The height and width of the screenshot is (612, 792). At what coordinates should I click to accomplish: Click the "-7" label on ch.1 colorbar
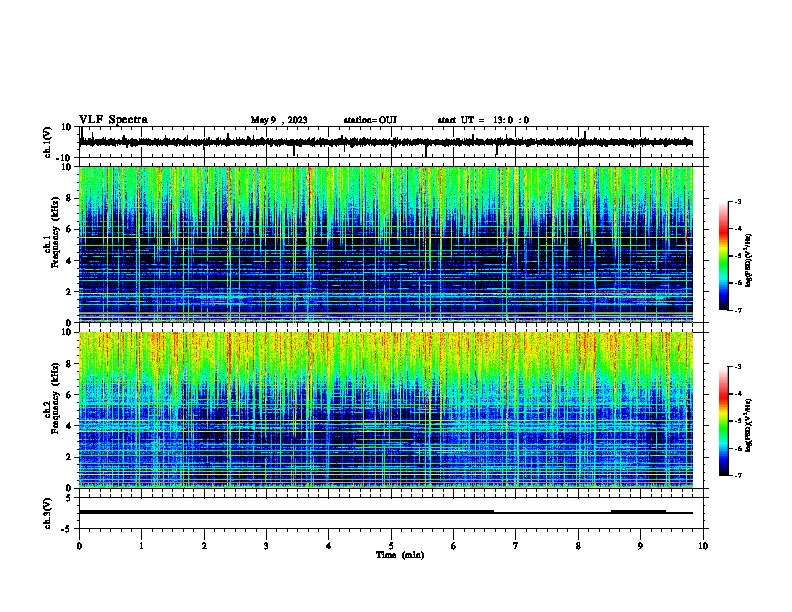coord(737,310)
